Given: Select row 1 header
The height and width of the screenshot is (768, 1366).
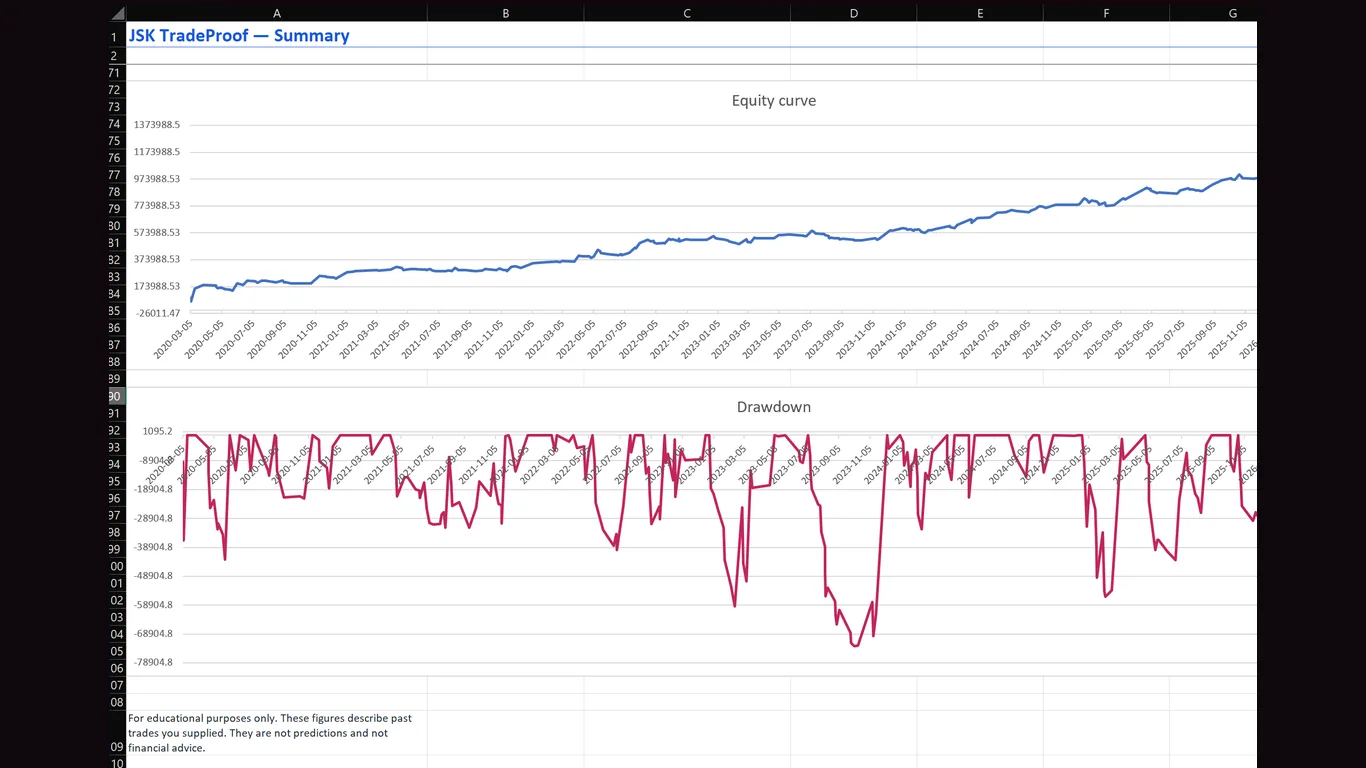Looking at the screenshot, I should click(117, 37).
